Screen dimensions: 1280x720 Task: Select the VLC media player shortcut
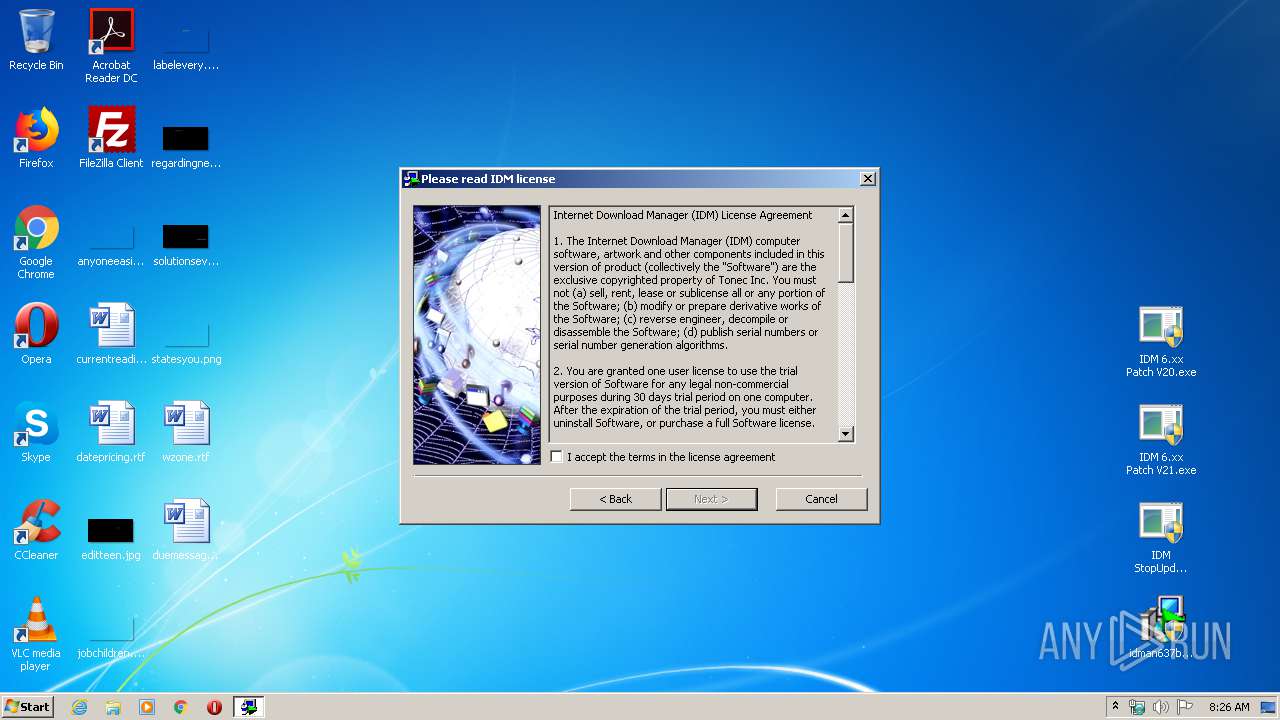[x=36, y=634]
